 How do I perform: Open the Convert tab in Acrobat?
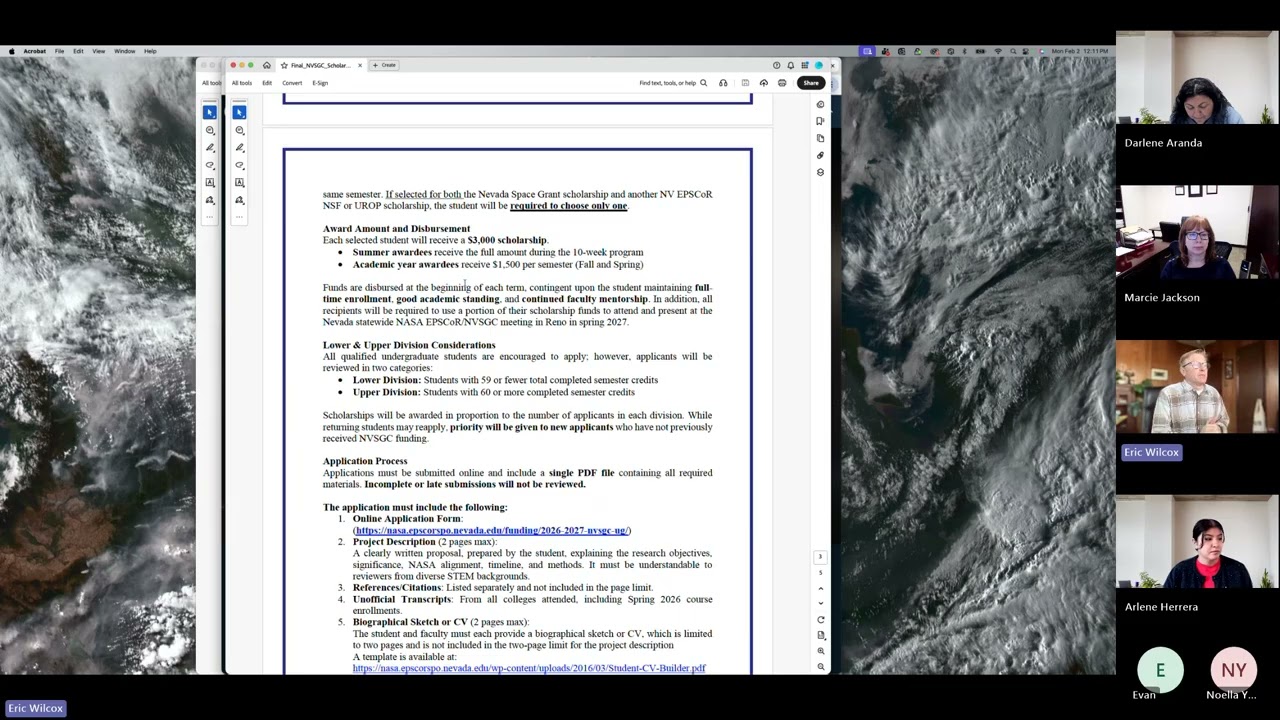[292, 83]
